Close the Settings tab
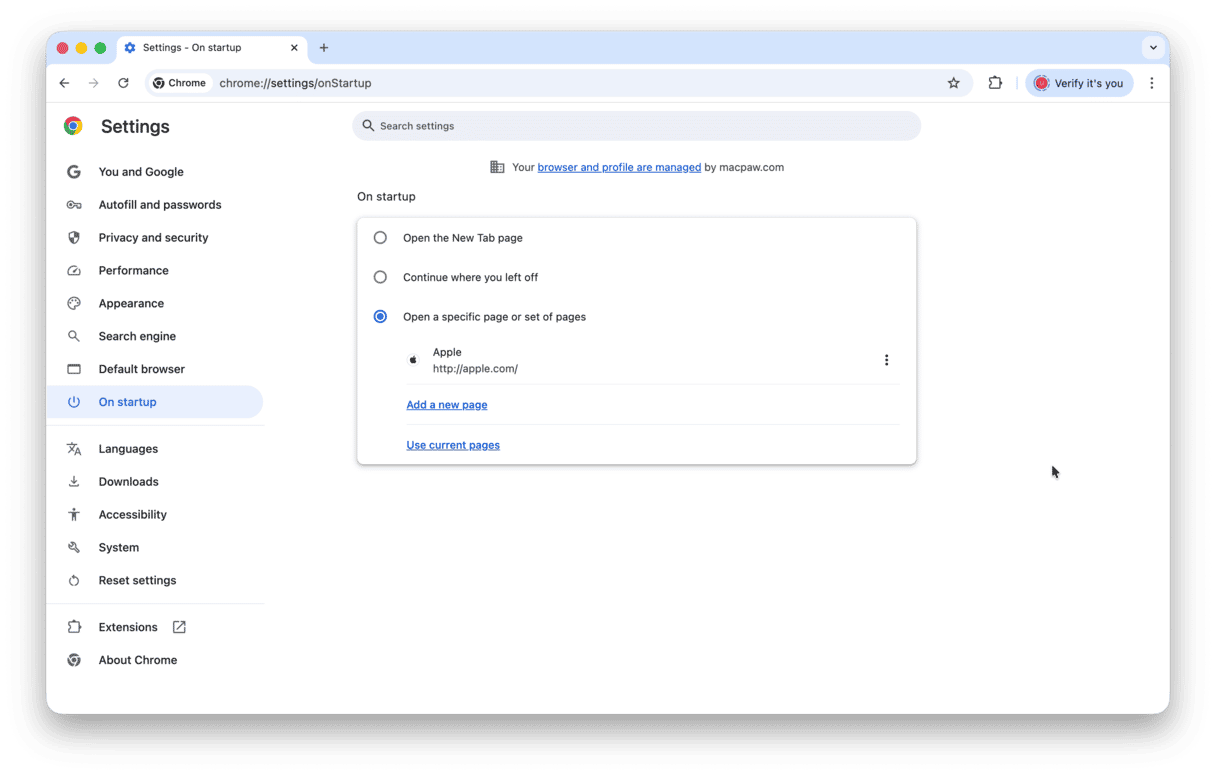This screenshot has width=1216, height=775. 294,48
